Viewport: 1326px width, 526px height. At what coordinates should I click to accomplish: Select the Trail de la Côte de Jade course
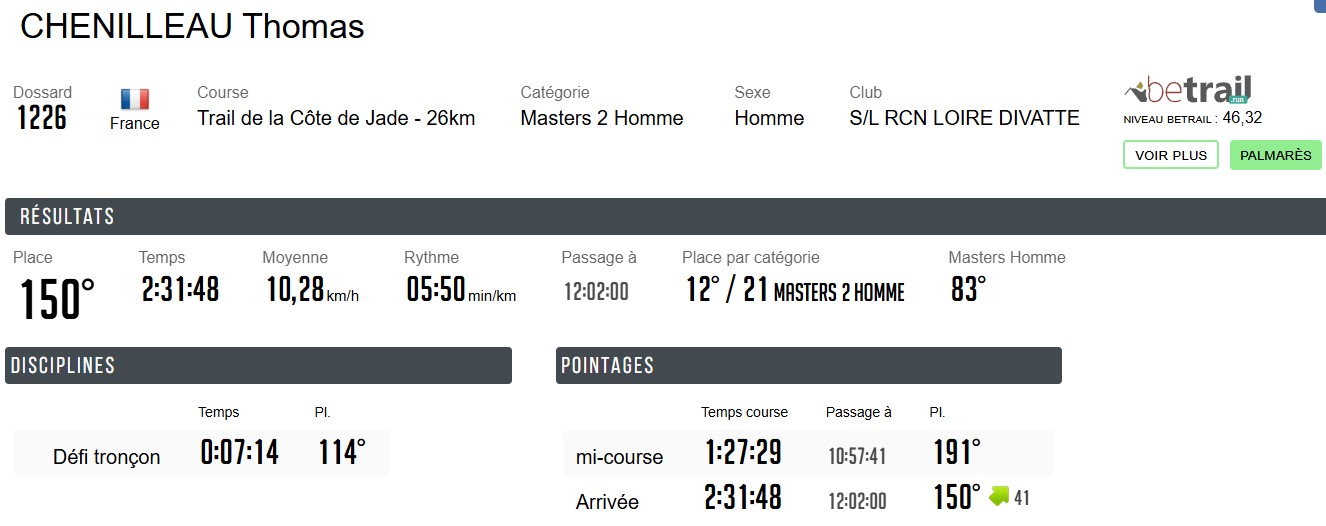pos(336,118)
